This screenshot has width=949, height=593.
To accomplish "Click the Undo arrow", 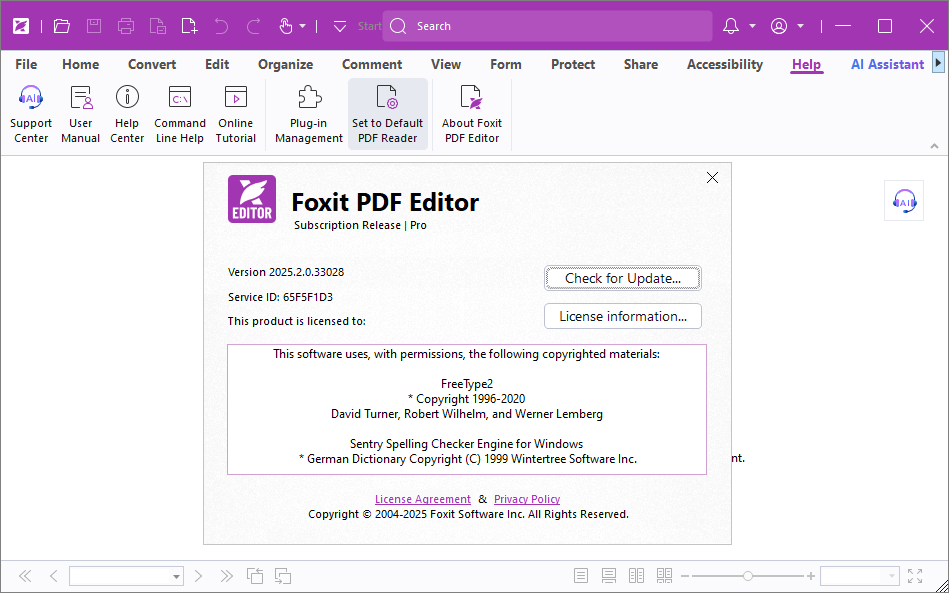I will coord(222,26).
